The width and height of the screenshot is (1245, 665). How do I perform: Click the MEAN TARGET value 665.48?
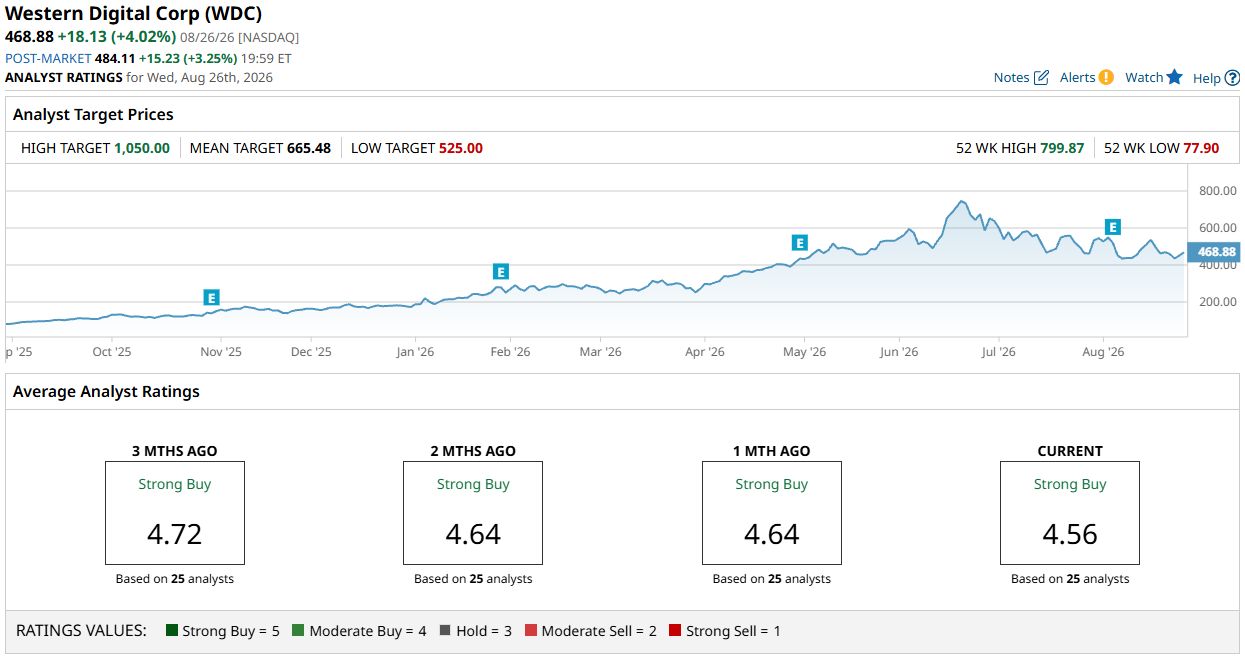click(x=309, y=148)
